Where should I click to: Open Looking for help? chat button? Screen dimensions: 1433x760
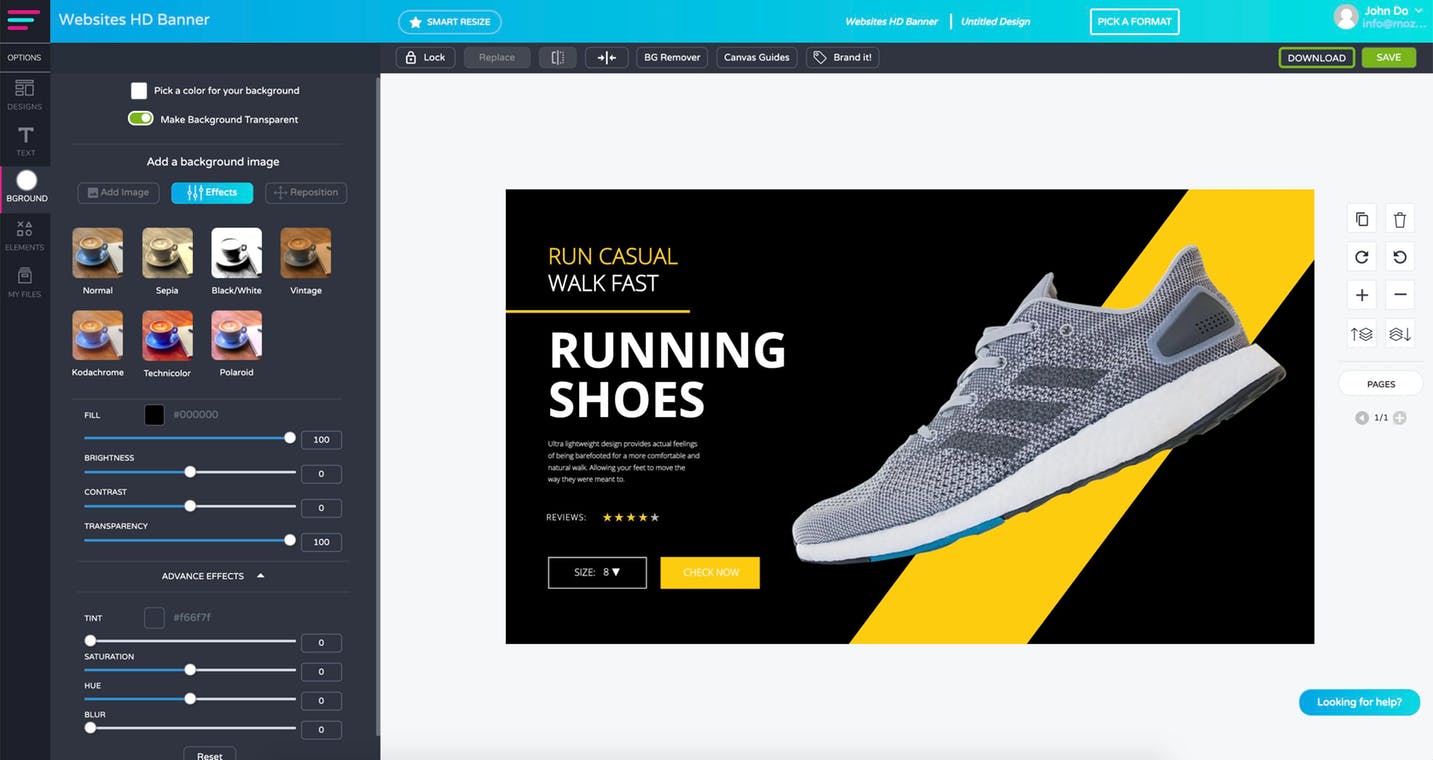[1359, 702]
